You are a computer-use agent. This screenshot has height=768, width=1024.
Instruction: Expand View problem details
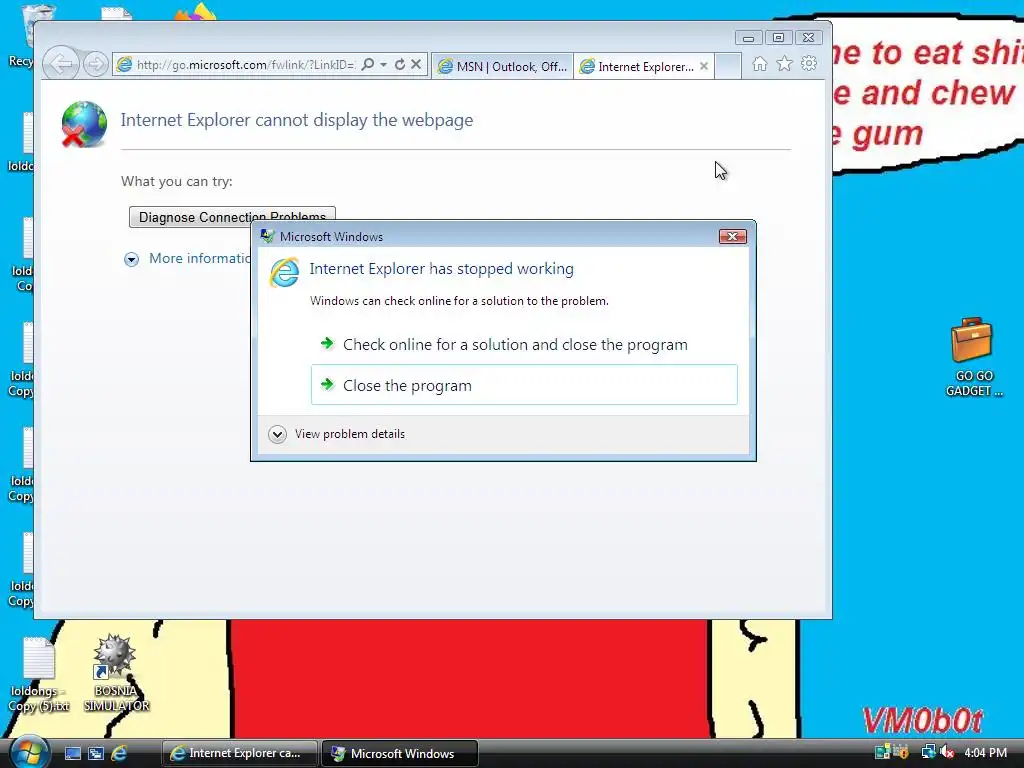338,434
